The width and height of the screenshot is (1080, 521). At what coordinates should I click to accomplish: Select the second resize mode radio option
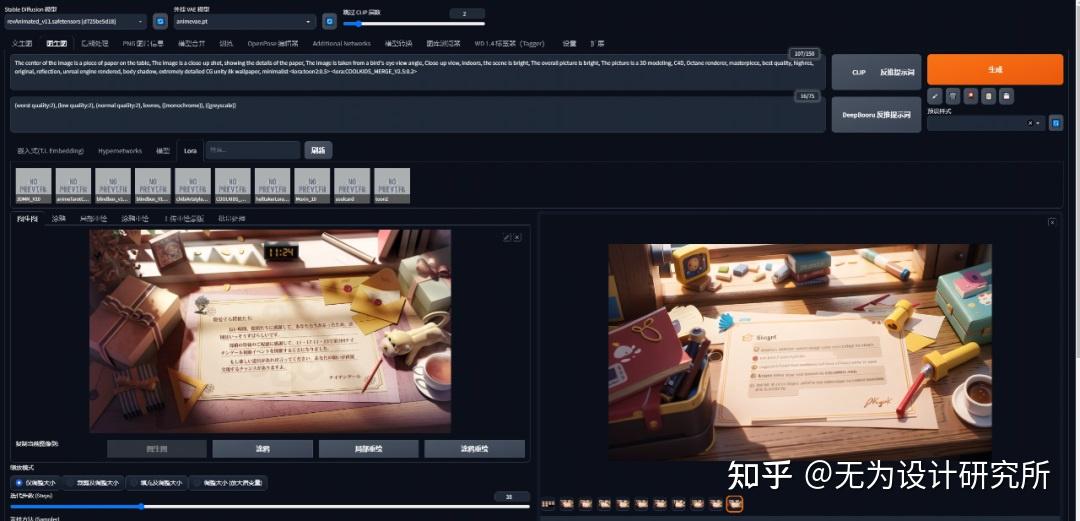(x=95, y=483)
